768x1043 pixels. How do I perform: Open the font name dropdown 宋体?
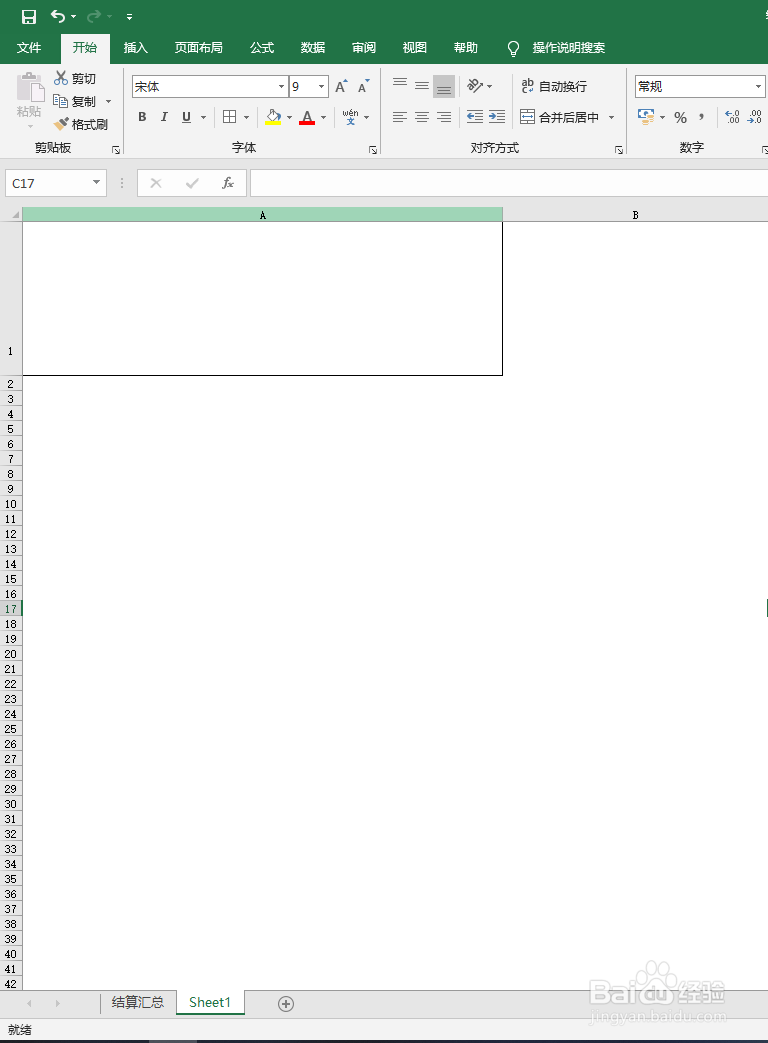point(281,86)
